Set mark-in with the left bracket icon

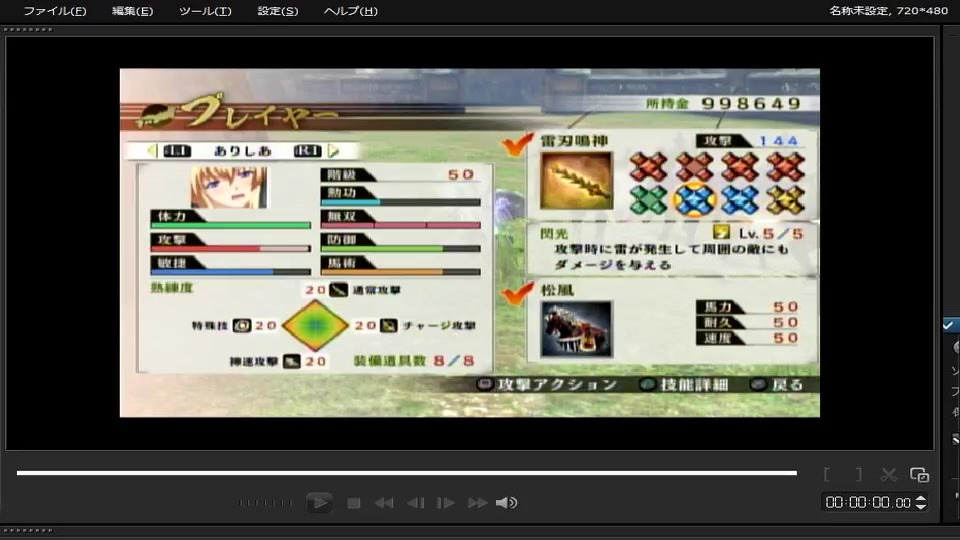[x=827, y=474]
